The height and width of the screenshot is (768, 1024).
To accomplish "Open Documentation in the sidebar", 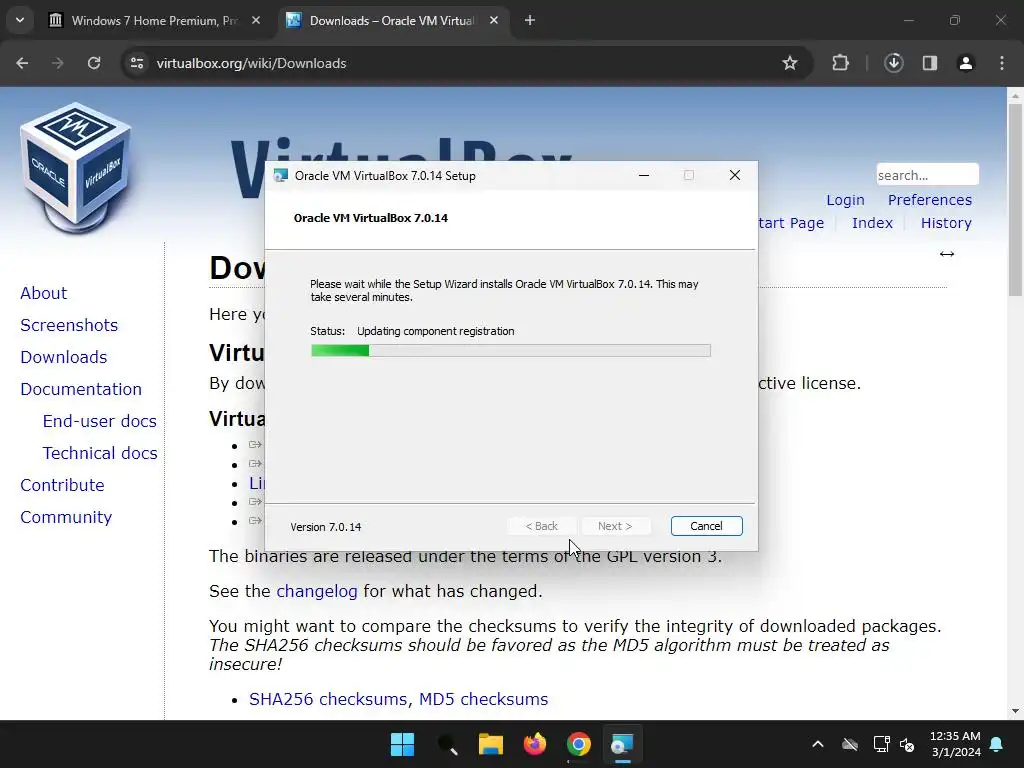I will [81, 389].
